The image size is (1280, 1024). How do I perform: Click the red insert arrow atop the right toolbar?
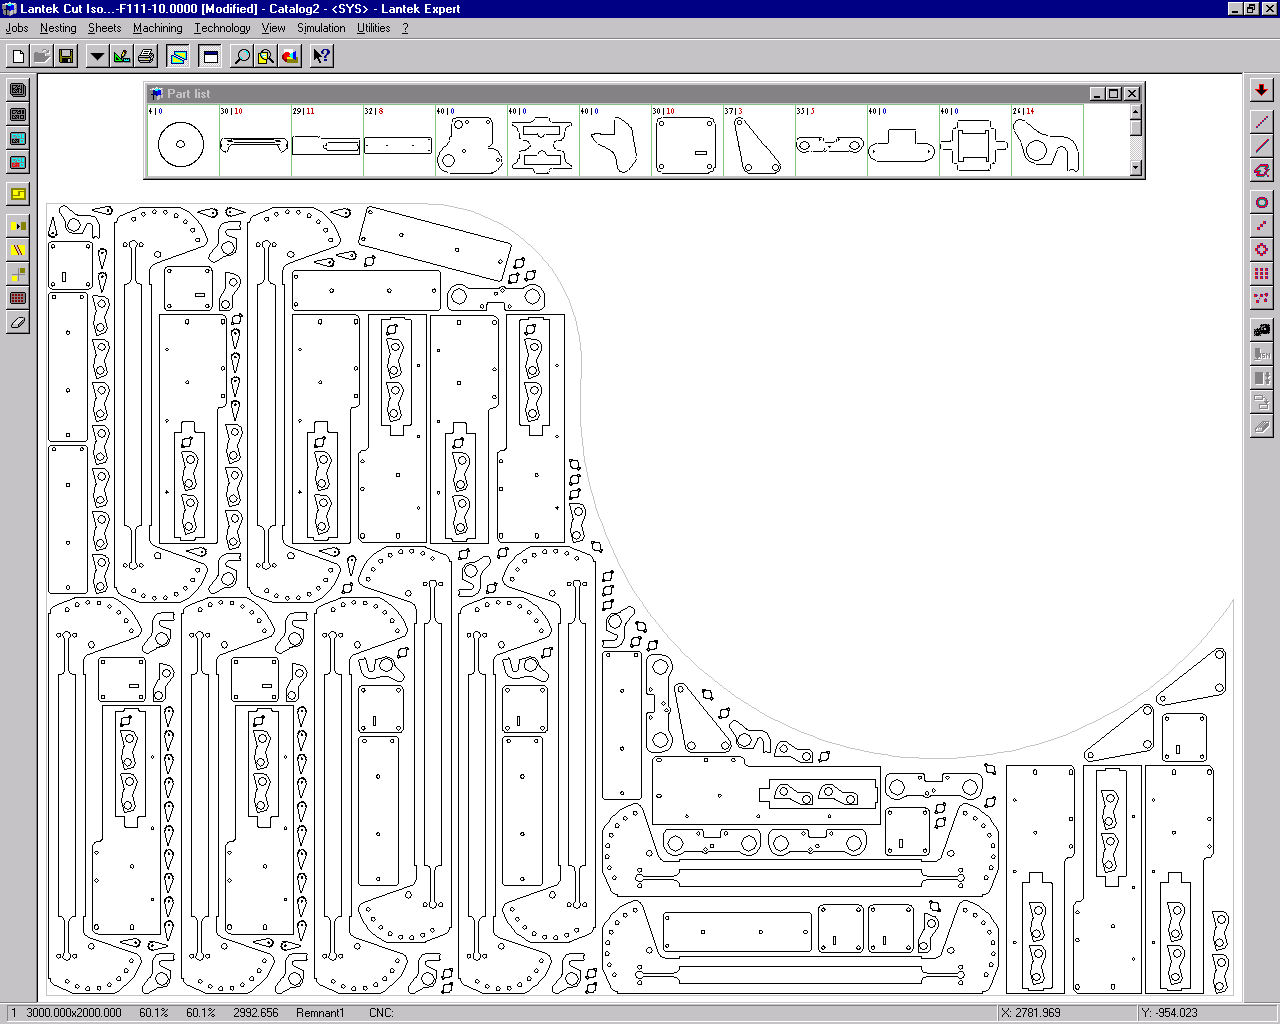pyautogui.click(x=1261, y=89)
